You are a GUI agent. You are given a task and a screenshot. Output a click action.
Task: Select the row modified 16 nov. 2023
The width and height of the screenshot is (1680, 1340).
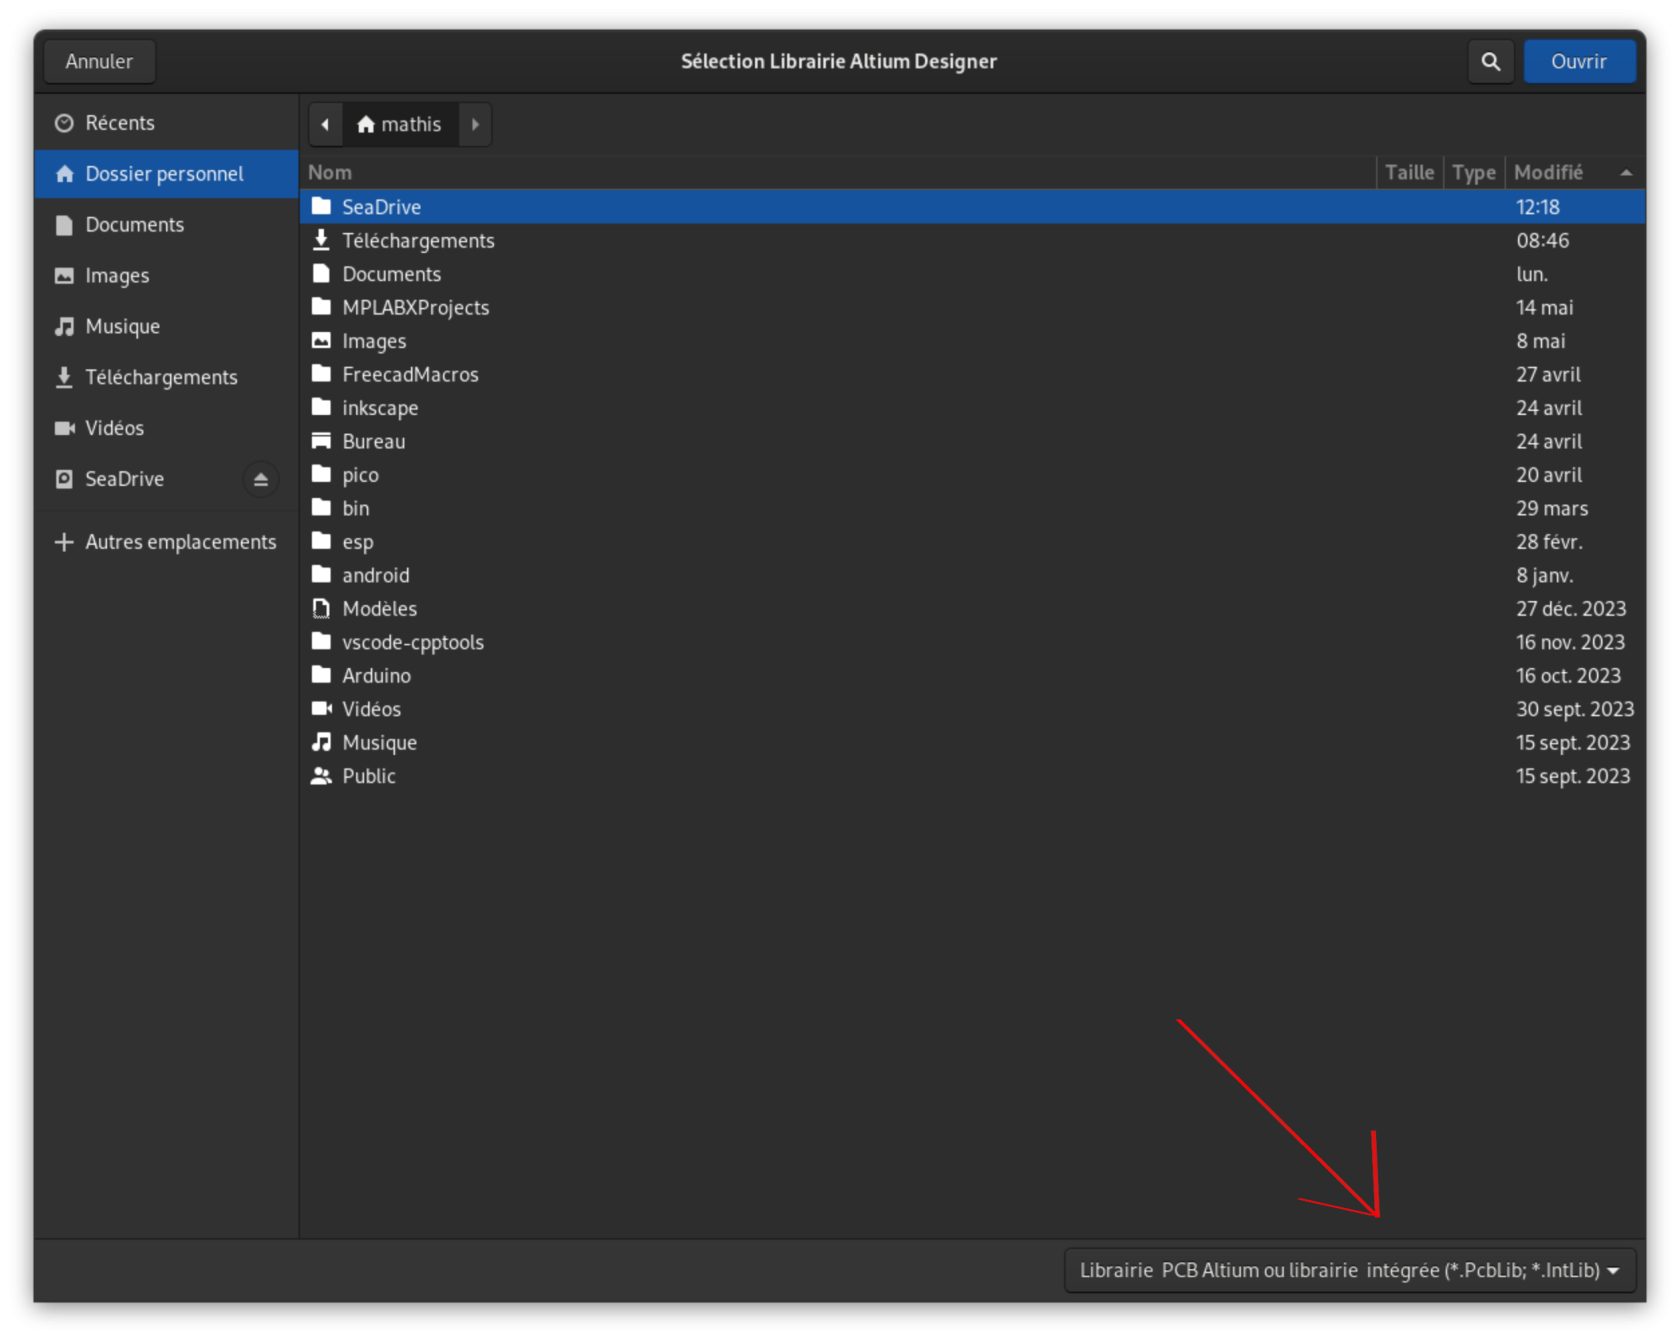[x=972, y=642]
